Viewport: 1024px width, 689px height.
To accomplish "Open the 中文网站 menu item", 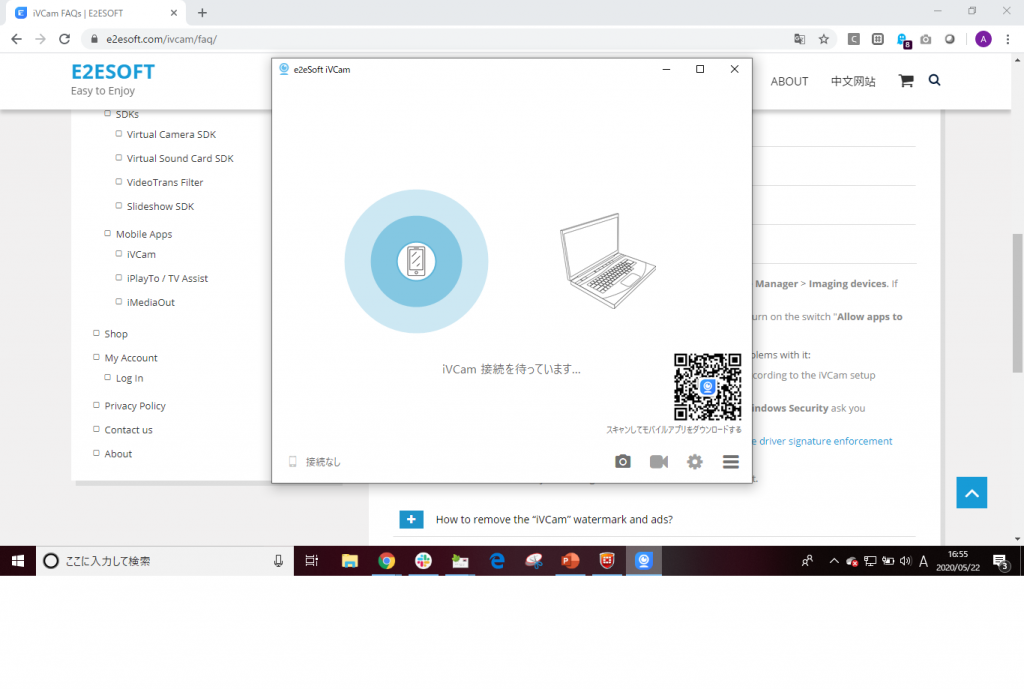I will (853, 82).
